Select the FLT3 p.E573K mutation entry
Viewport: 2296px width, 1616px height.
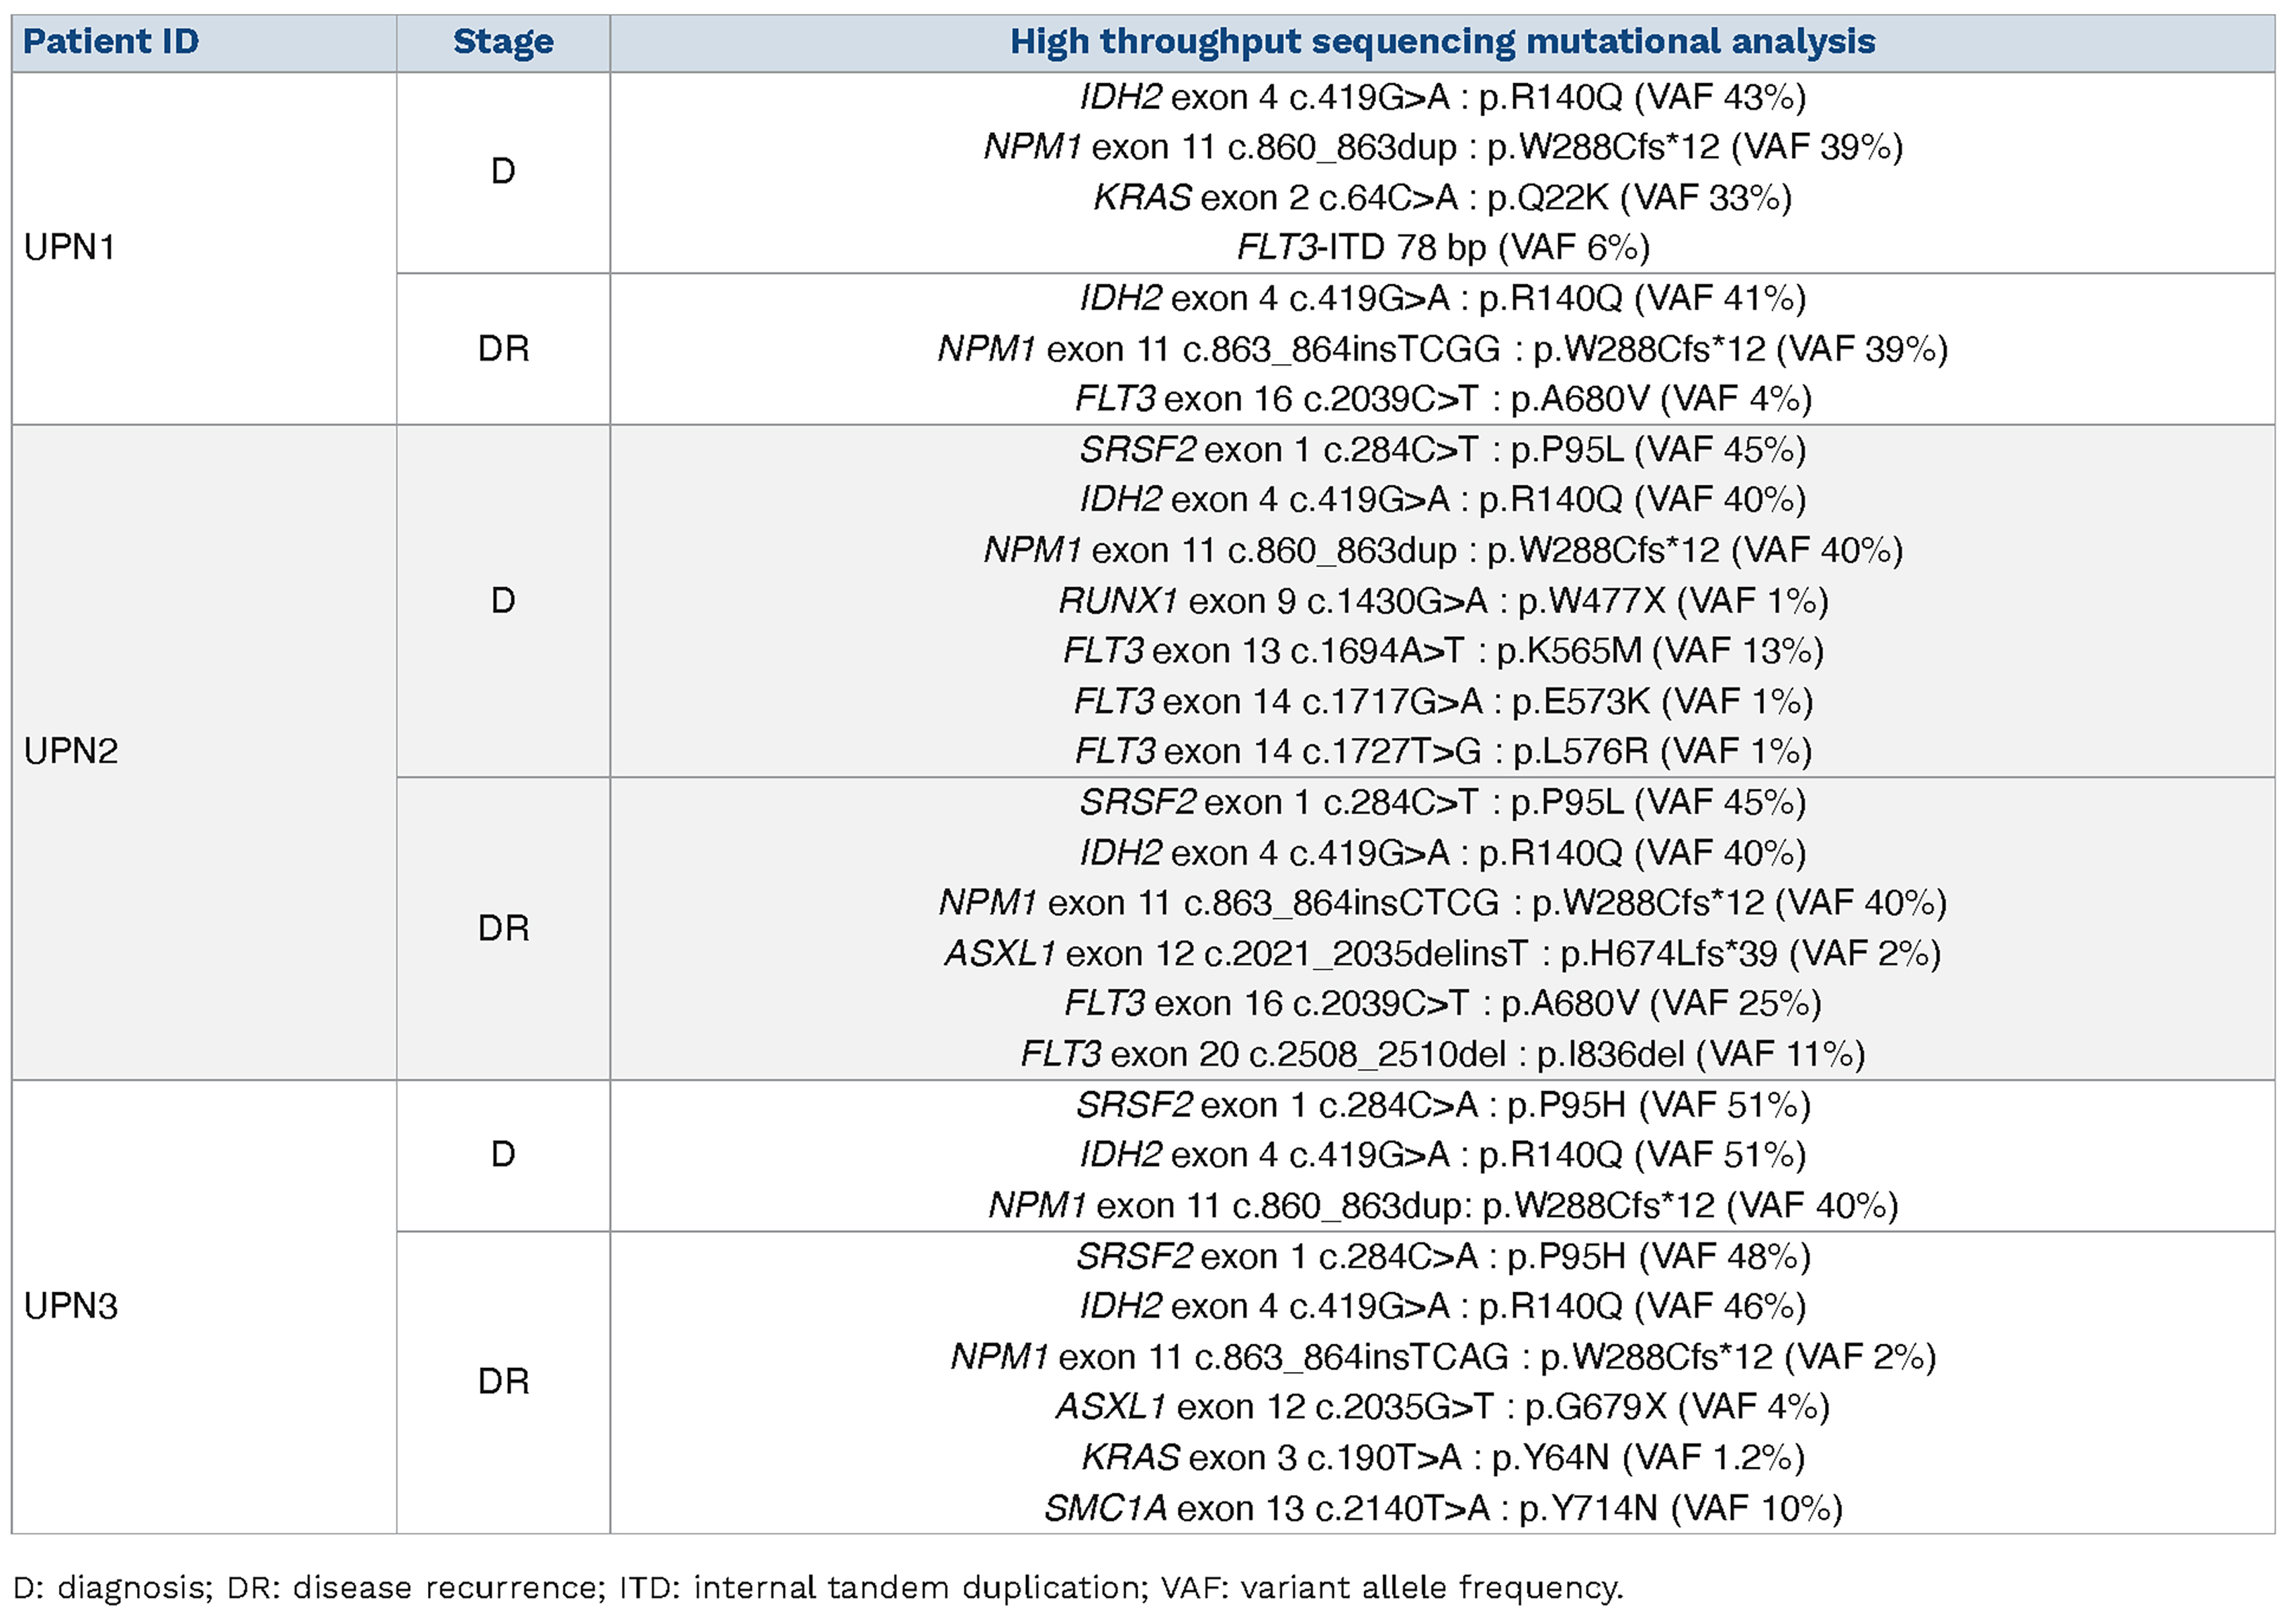(x=1442, y=701)
